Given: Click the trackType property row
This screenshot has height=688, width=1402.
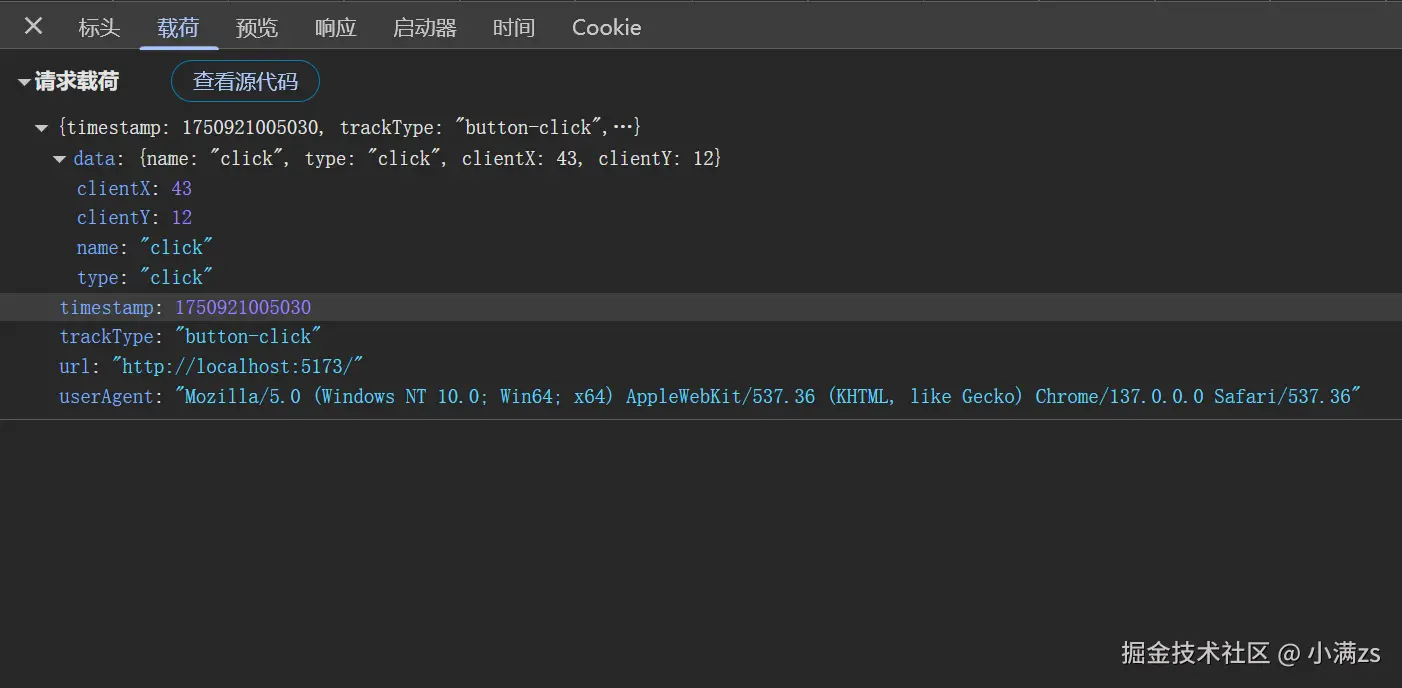Looking at the screenshot, I should (x=190, y=337).
